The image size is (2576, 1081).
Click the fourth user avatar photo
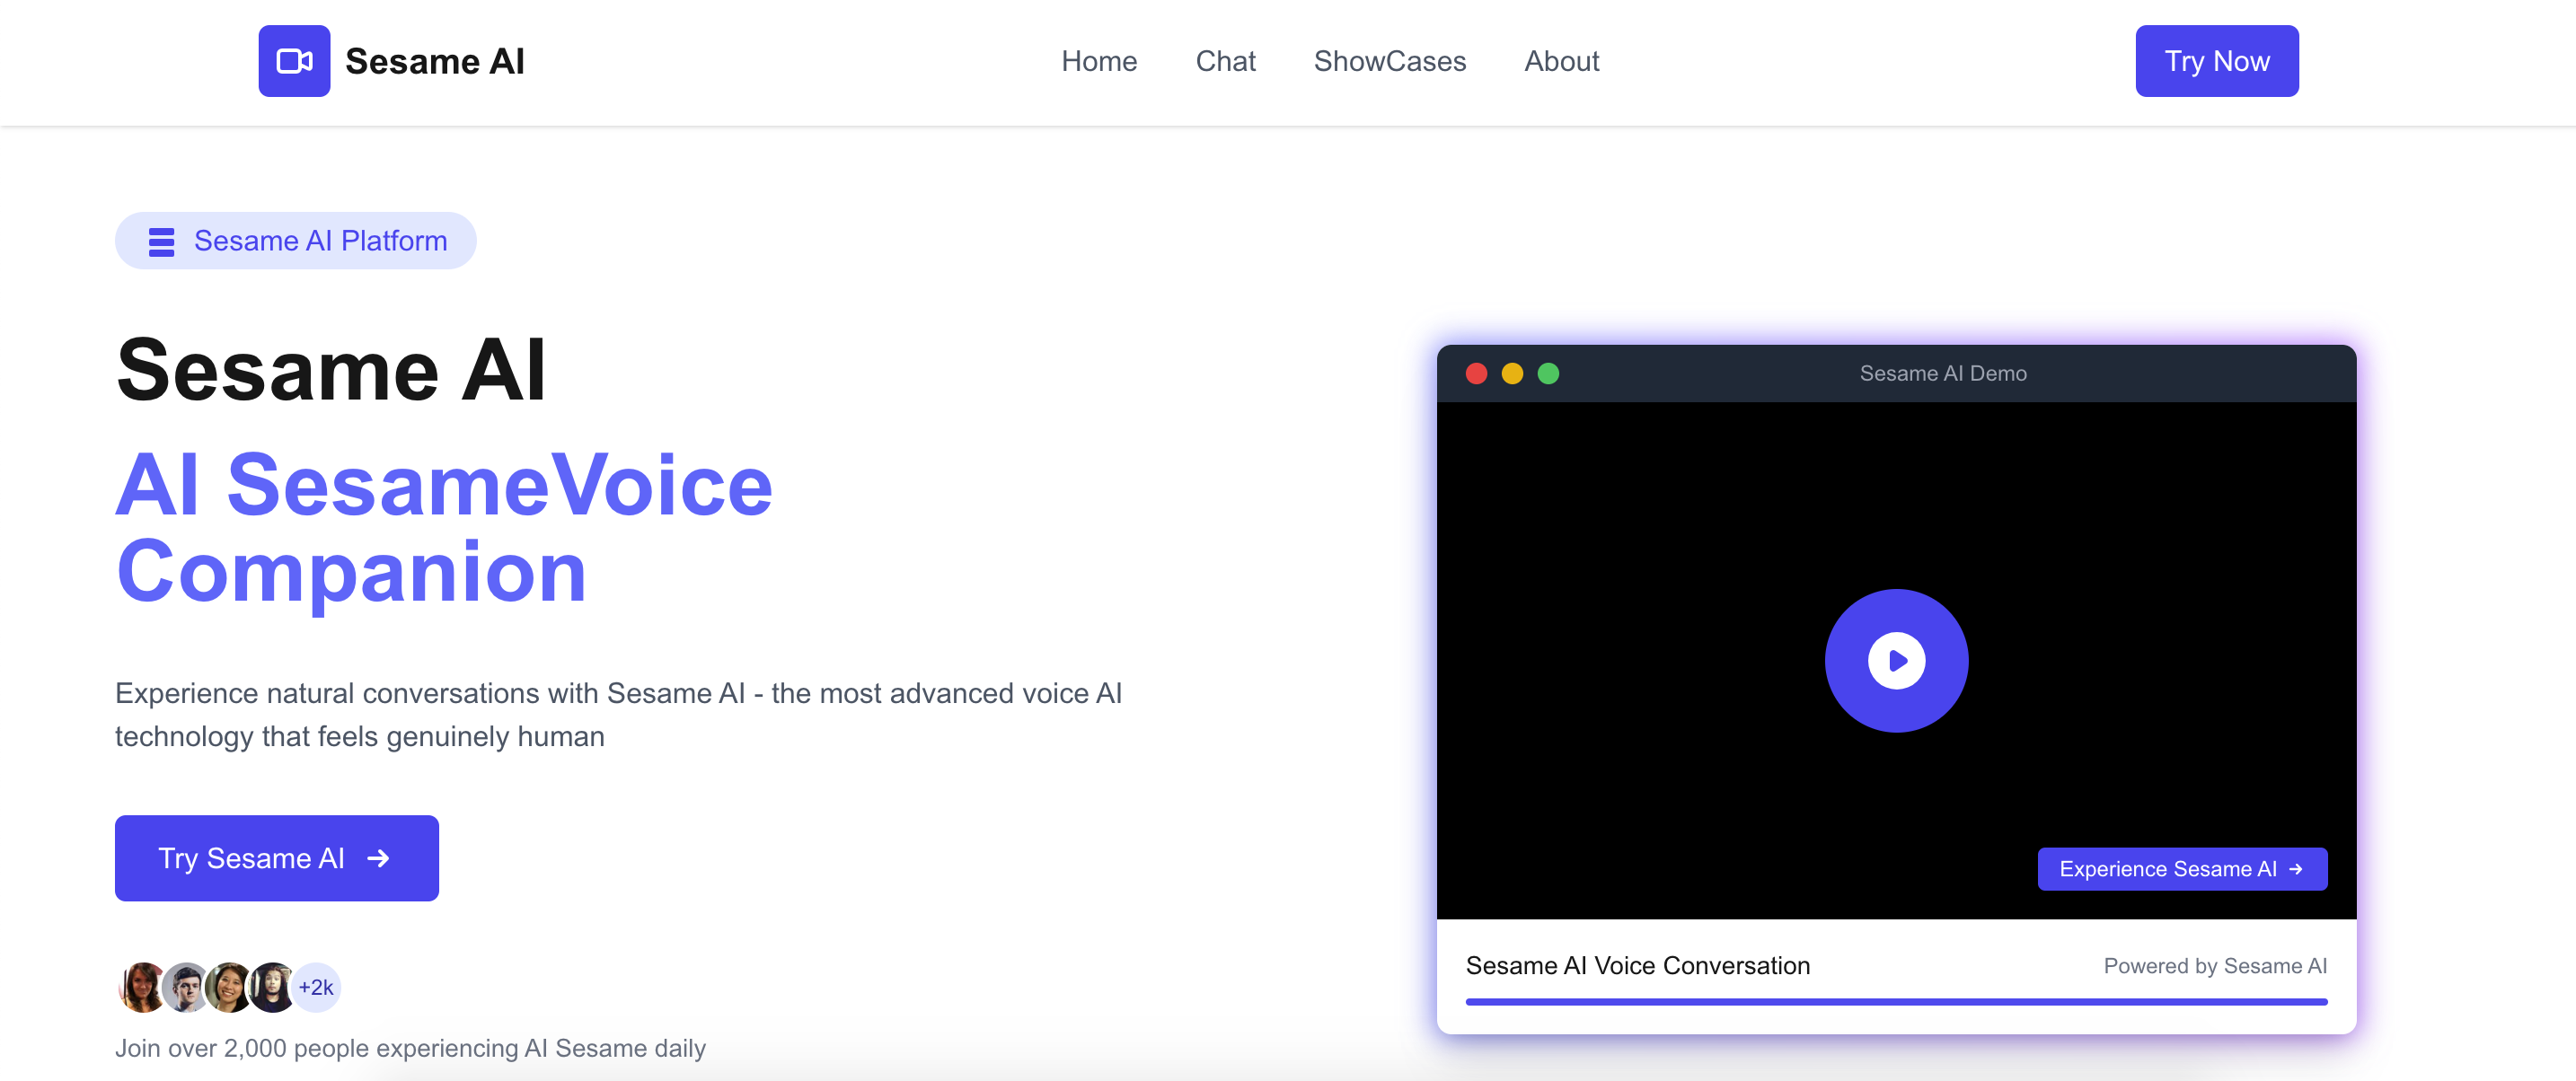271,987
